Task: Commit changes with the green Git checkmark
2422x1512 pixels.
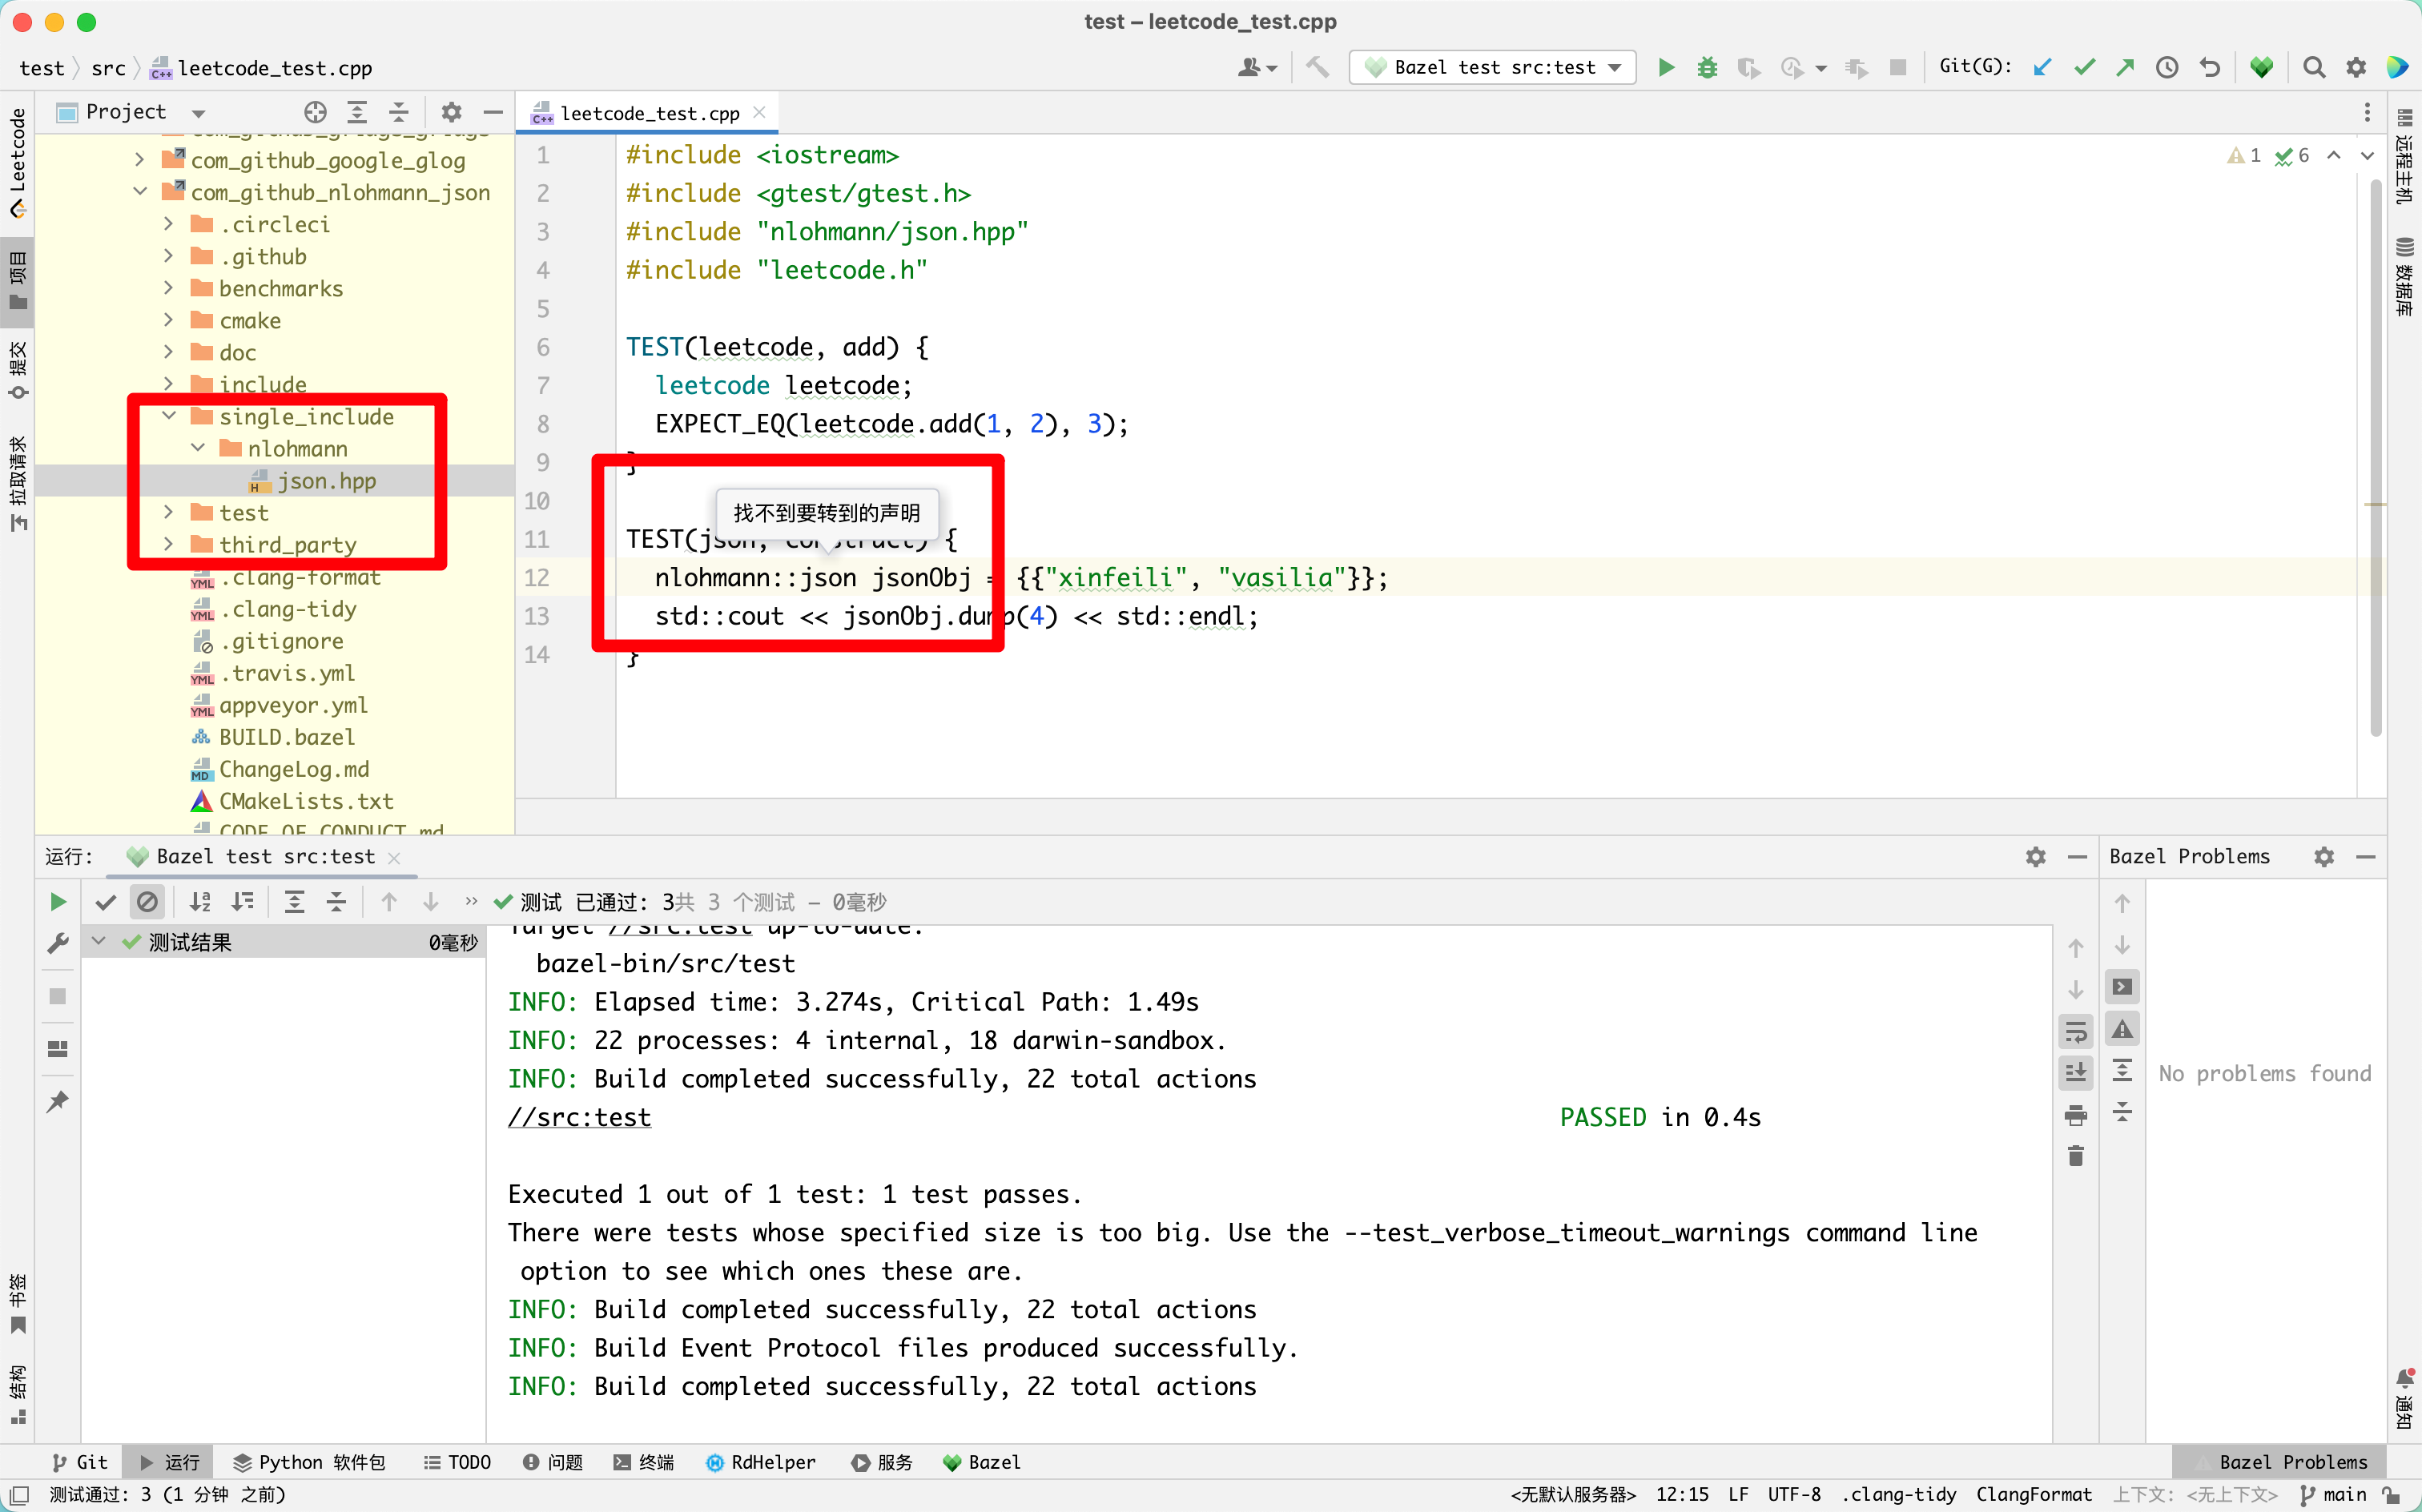Action: (2083, 67)
